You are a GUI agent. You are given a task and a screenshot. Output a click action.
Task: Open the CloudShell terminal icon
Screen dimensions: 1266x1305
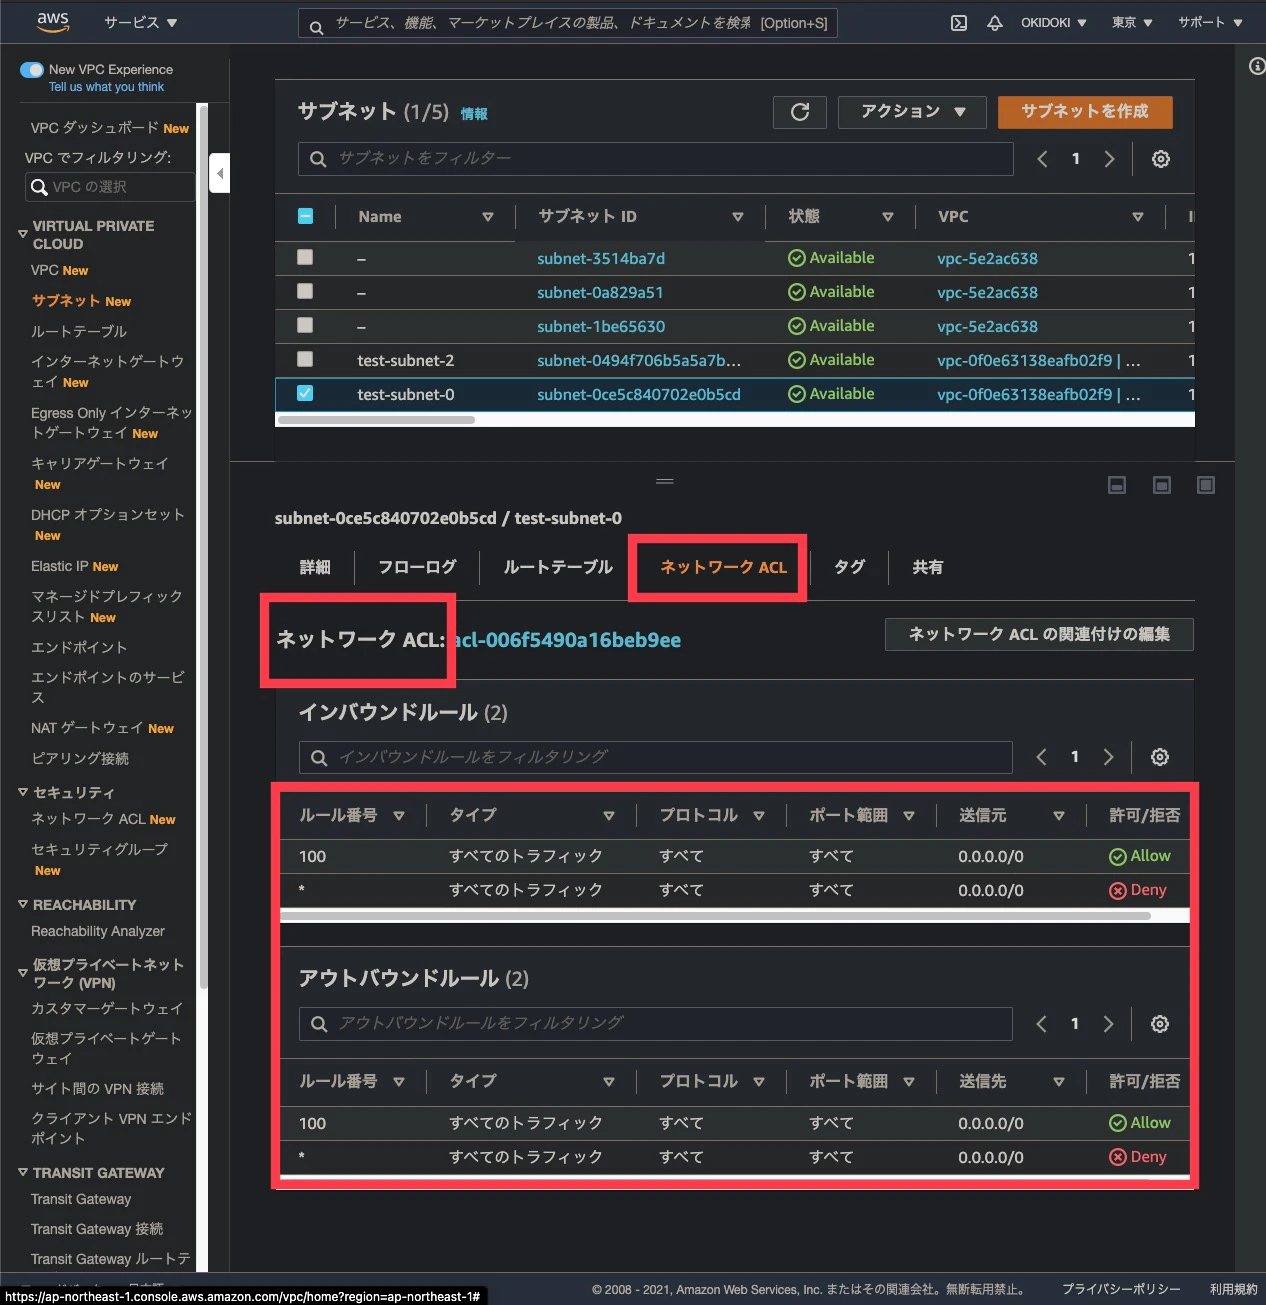[958, 23]
